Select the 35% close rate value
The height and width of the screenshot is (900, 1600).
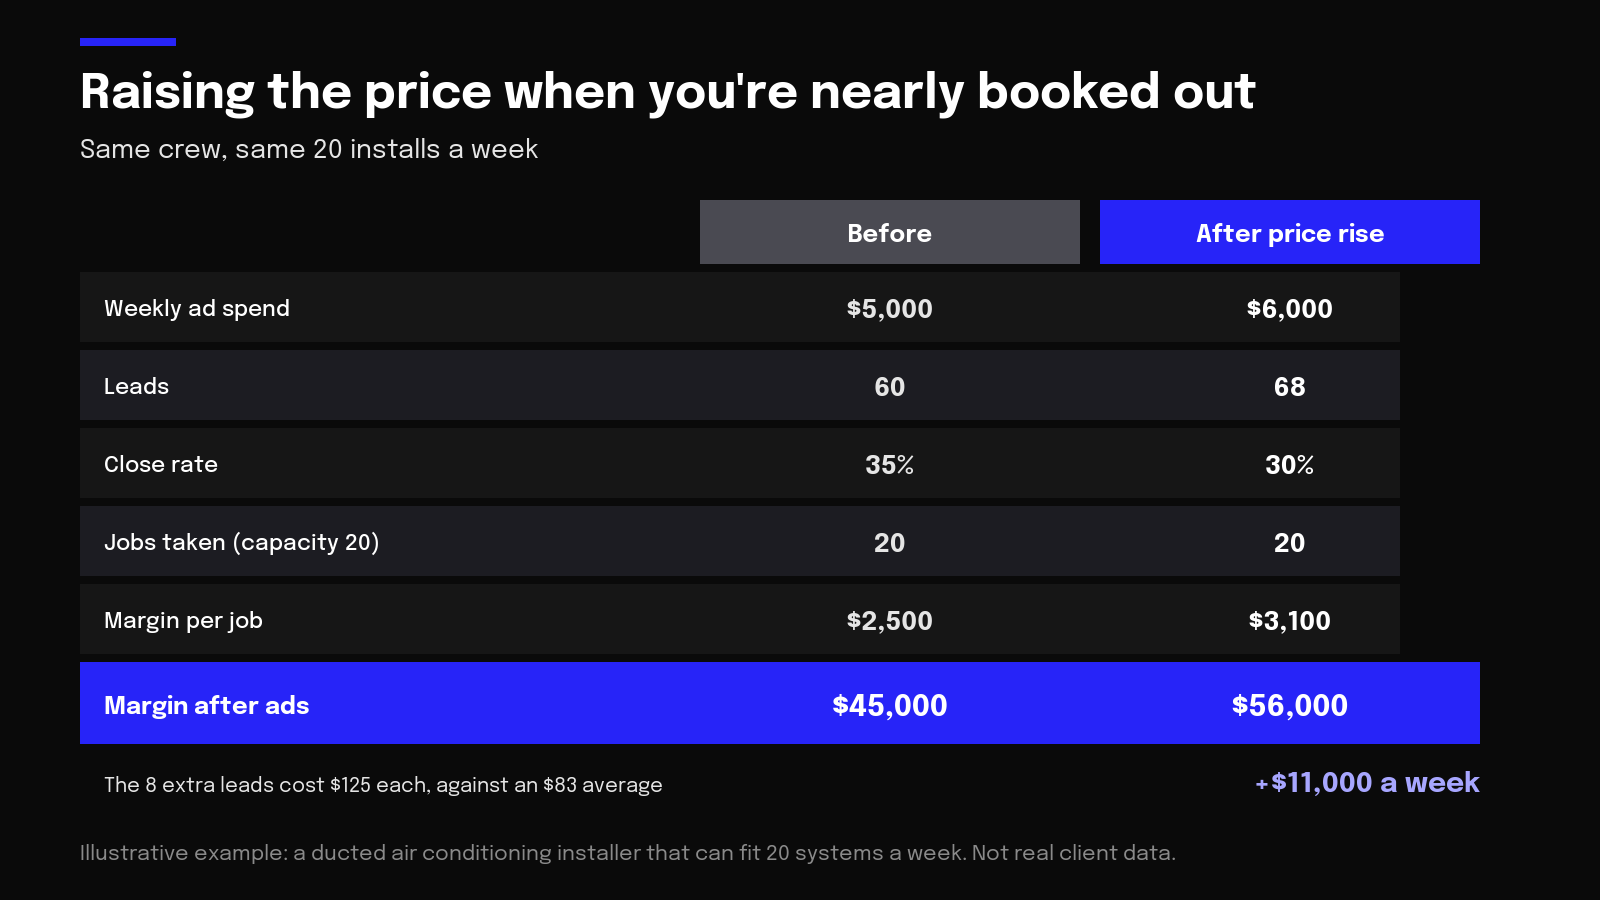889,465
